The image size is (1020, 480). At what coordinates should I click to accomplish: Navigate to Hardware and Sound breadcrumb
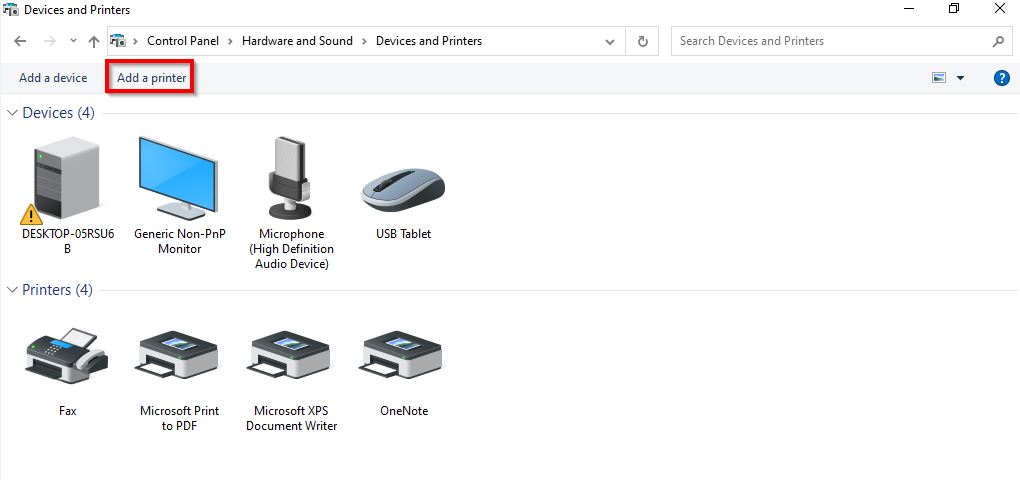[x=297, y=41]
